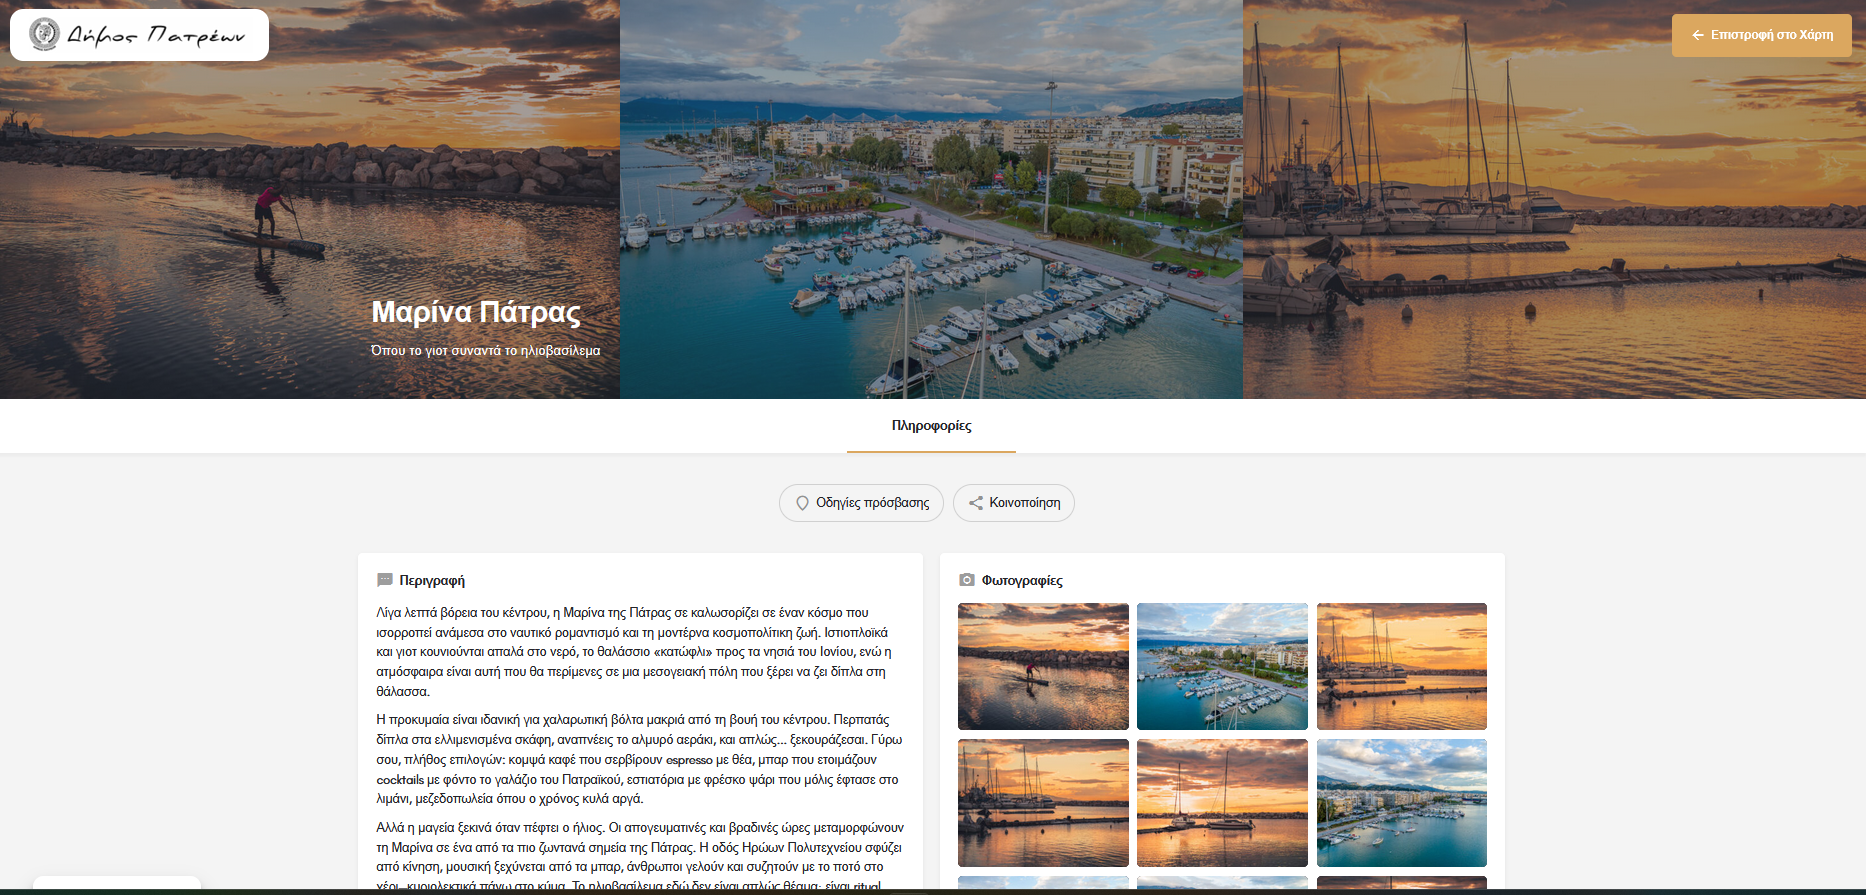Click the Μαρίνα Πάτρας page title
Viewport: 1866px width, 895px height.
click(x=476, y=312)
